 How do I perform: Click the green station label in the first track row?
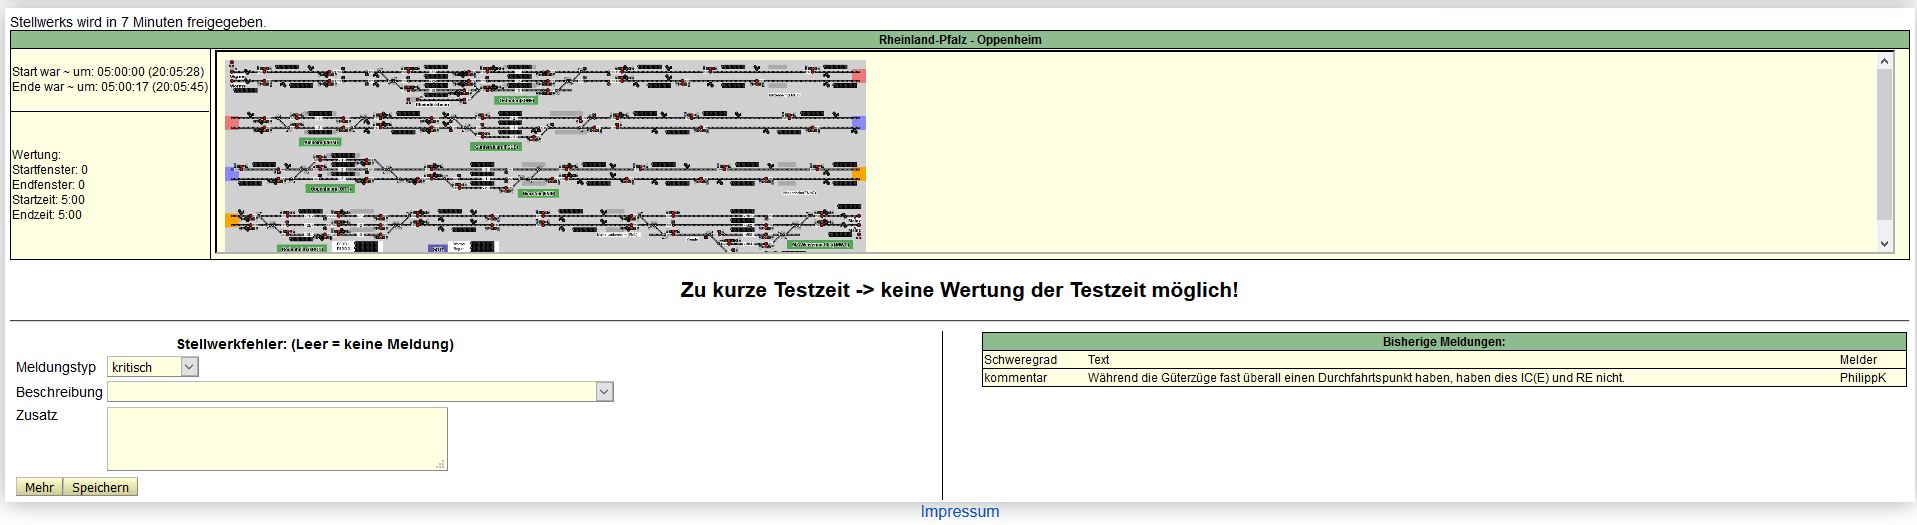516,100
